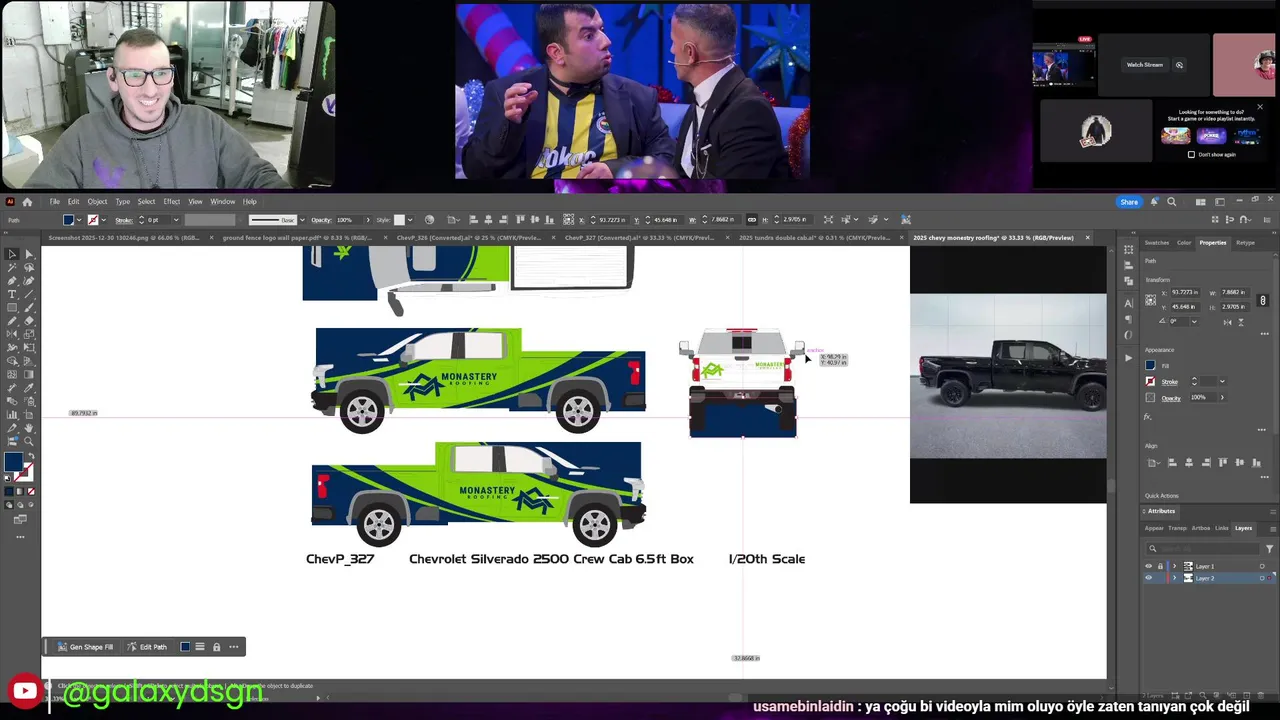
Task: Toggle Layer 1 visibility eye
Action: point(1148,566)
